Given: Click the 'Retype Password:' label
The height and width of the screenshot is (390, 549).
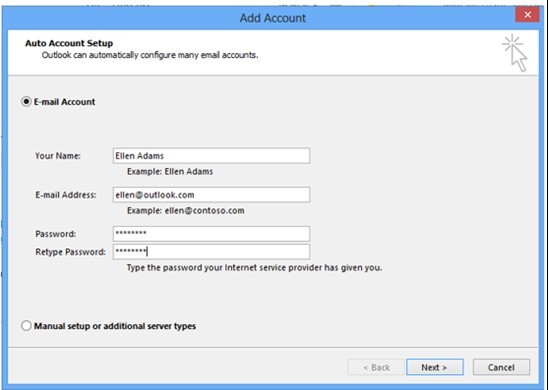Looking at the screenshot, I should (x=70, y=252).
